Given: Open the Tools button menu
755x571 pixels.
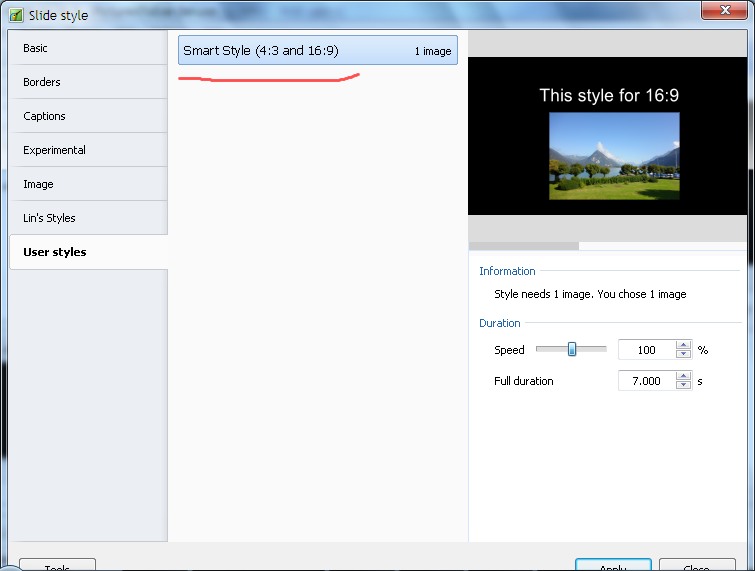Looking at the screenshot, I should click(x=57, y=565).
